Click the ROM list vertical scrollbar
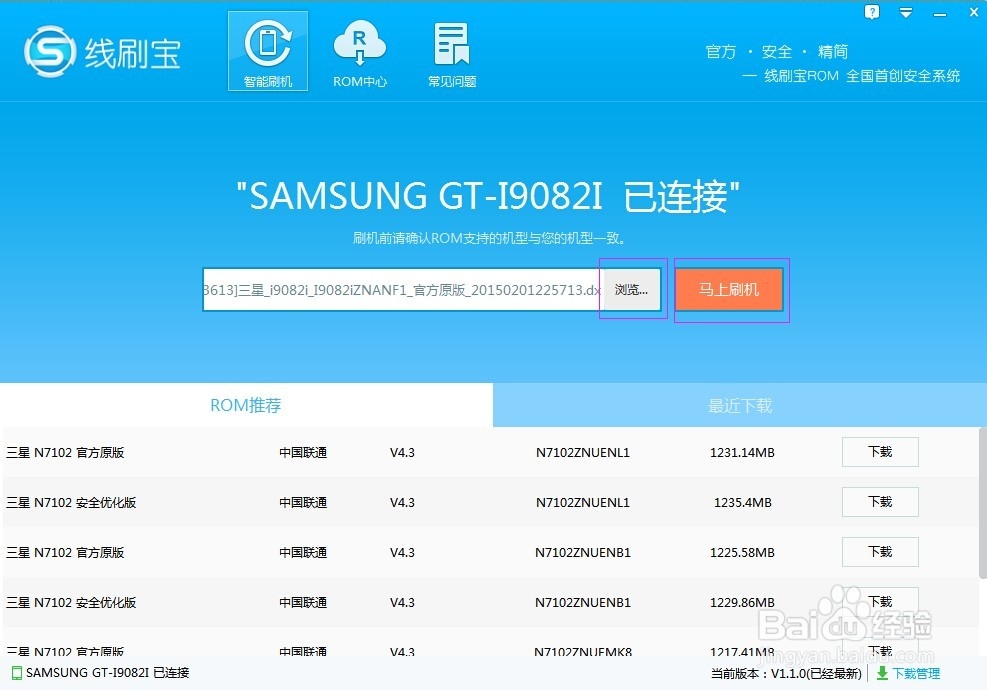 983,502
